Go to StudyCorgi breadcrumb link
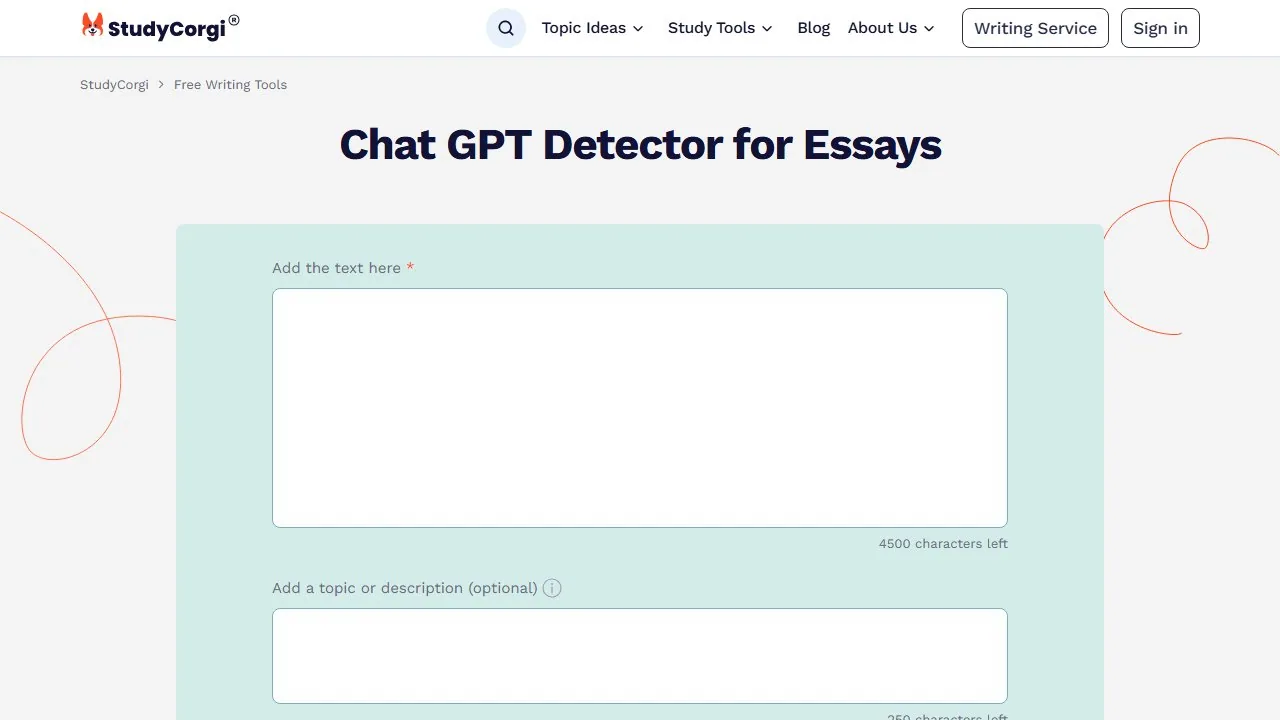1280x720 pixels. pyautogui.click(x=114, y=85)
